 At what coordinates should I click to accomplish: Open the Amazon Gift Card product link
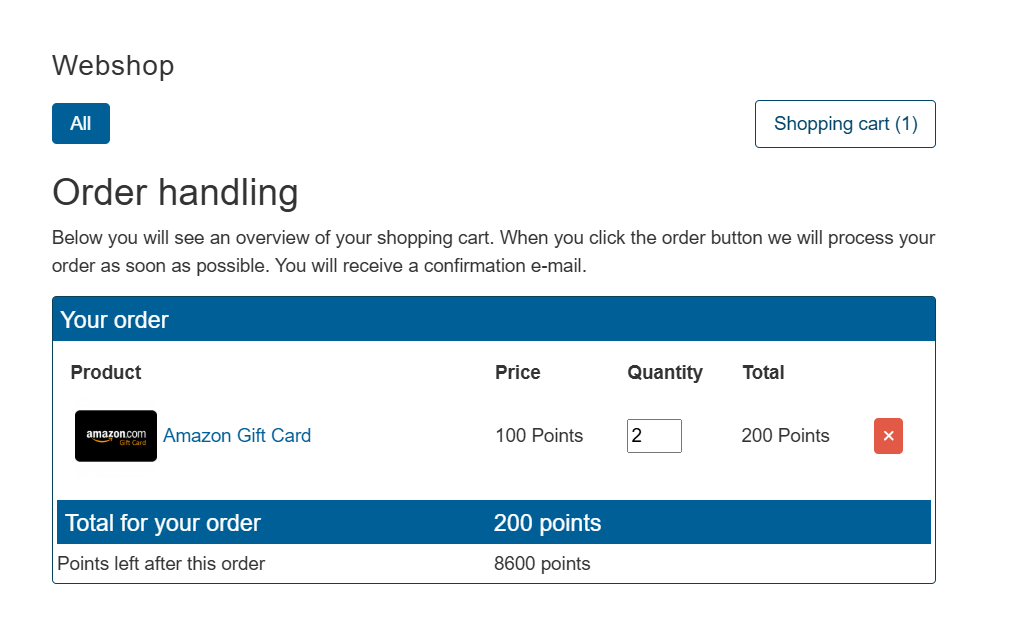237,436
